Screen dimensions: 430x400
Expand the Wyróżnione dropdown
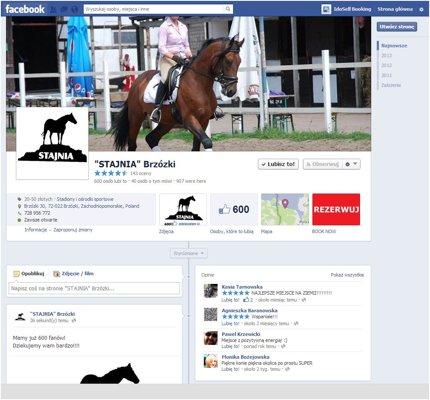coord(189,253)
